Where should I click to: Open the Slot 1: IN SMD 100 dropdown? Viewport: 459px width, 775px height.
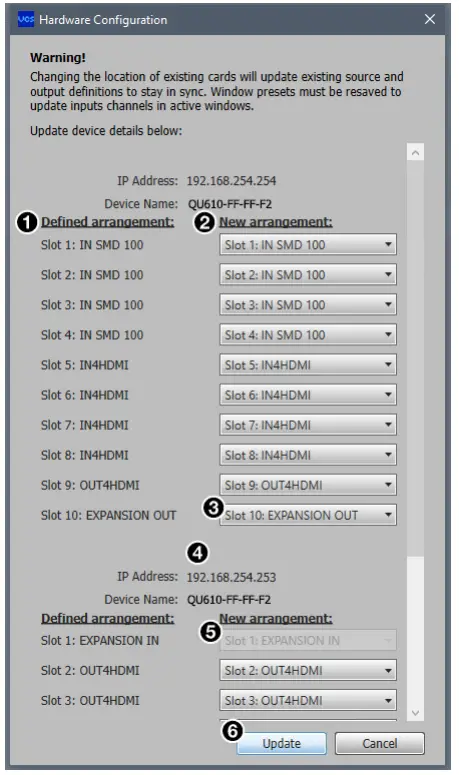click(308, 245)
